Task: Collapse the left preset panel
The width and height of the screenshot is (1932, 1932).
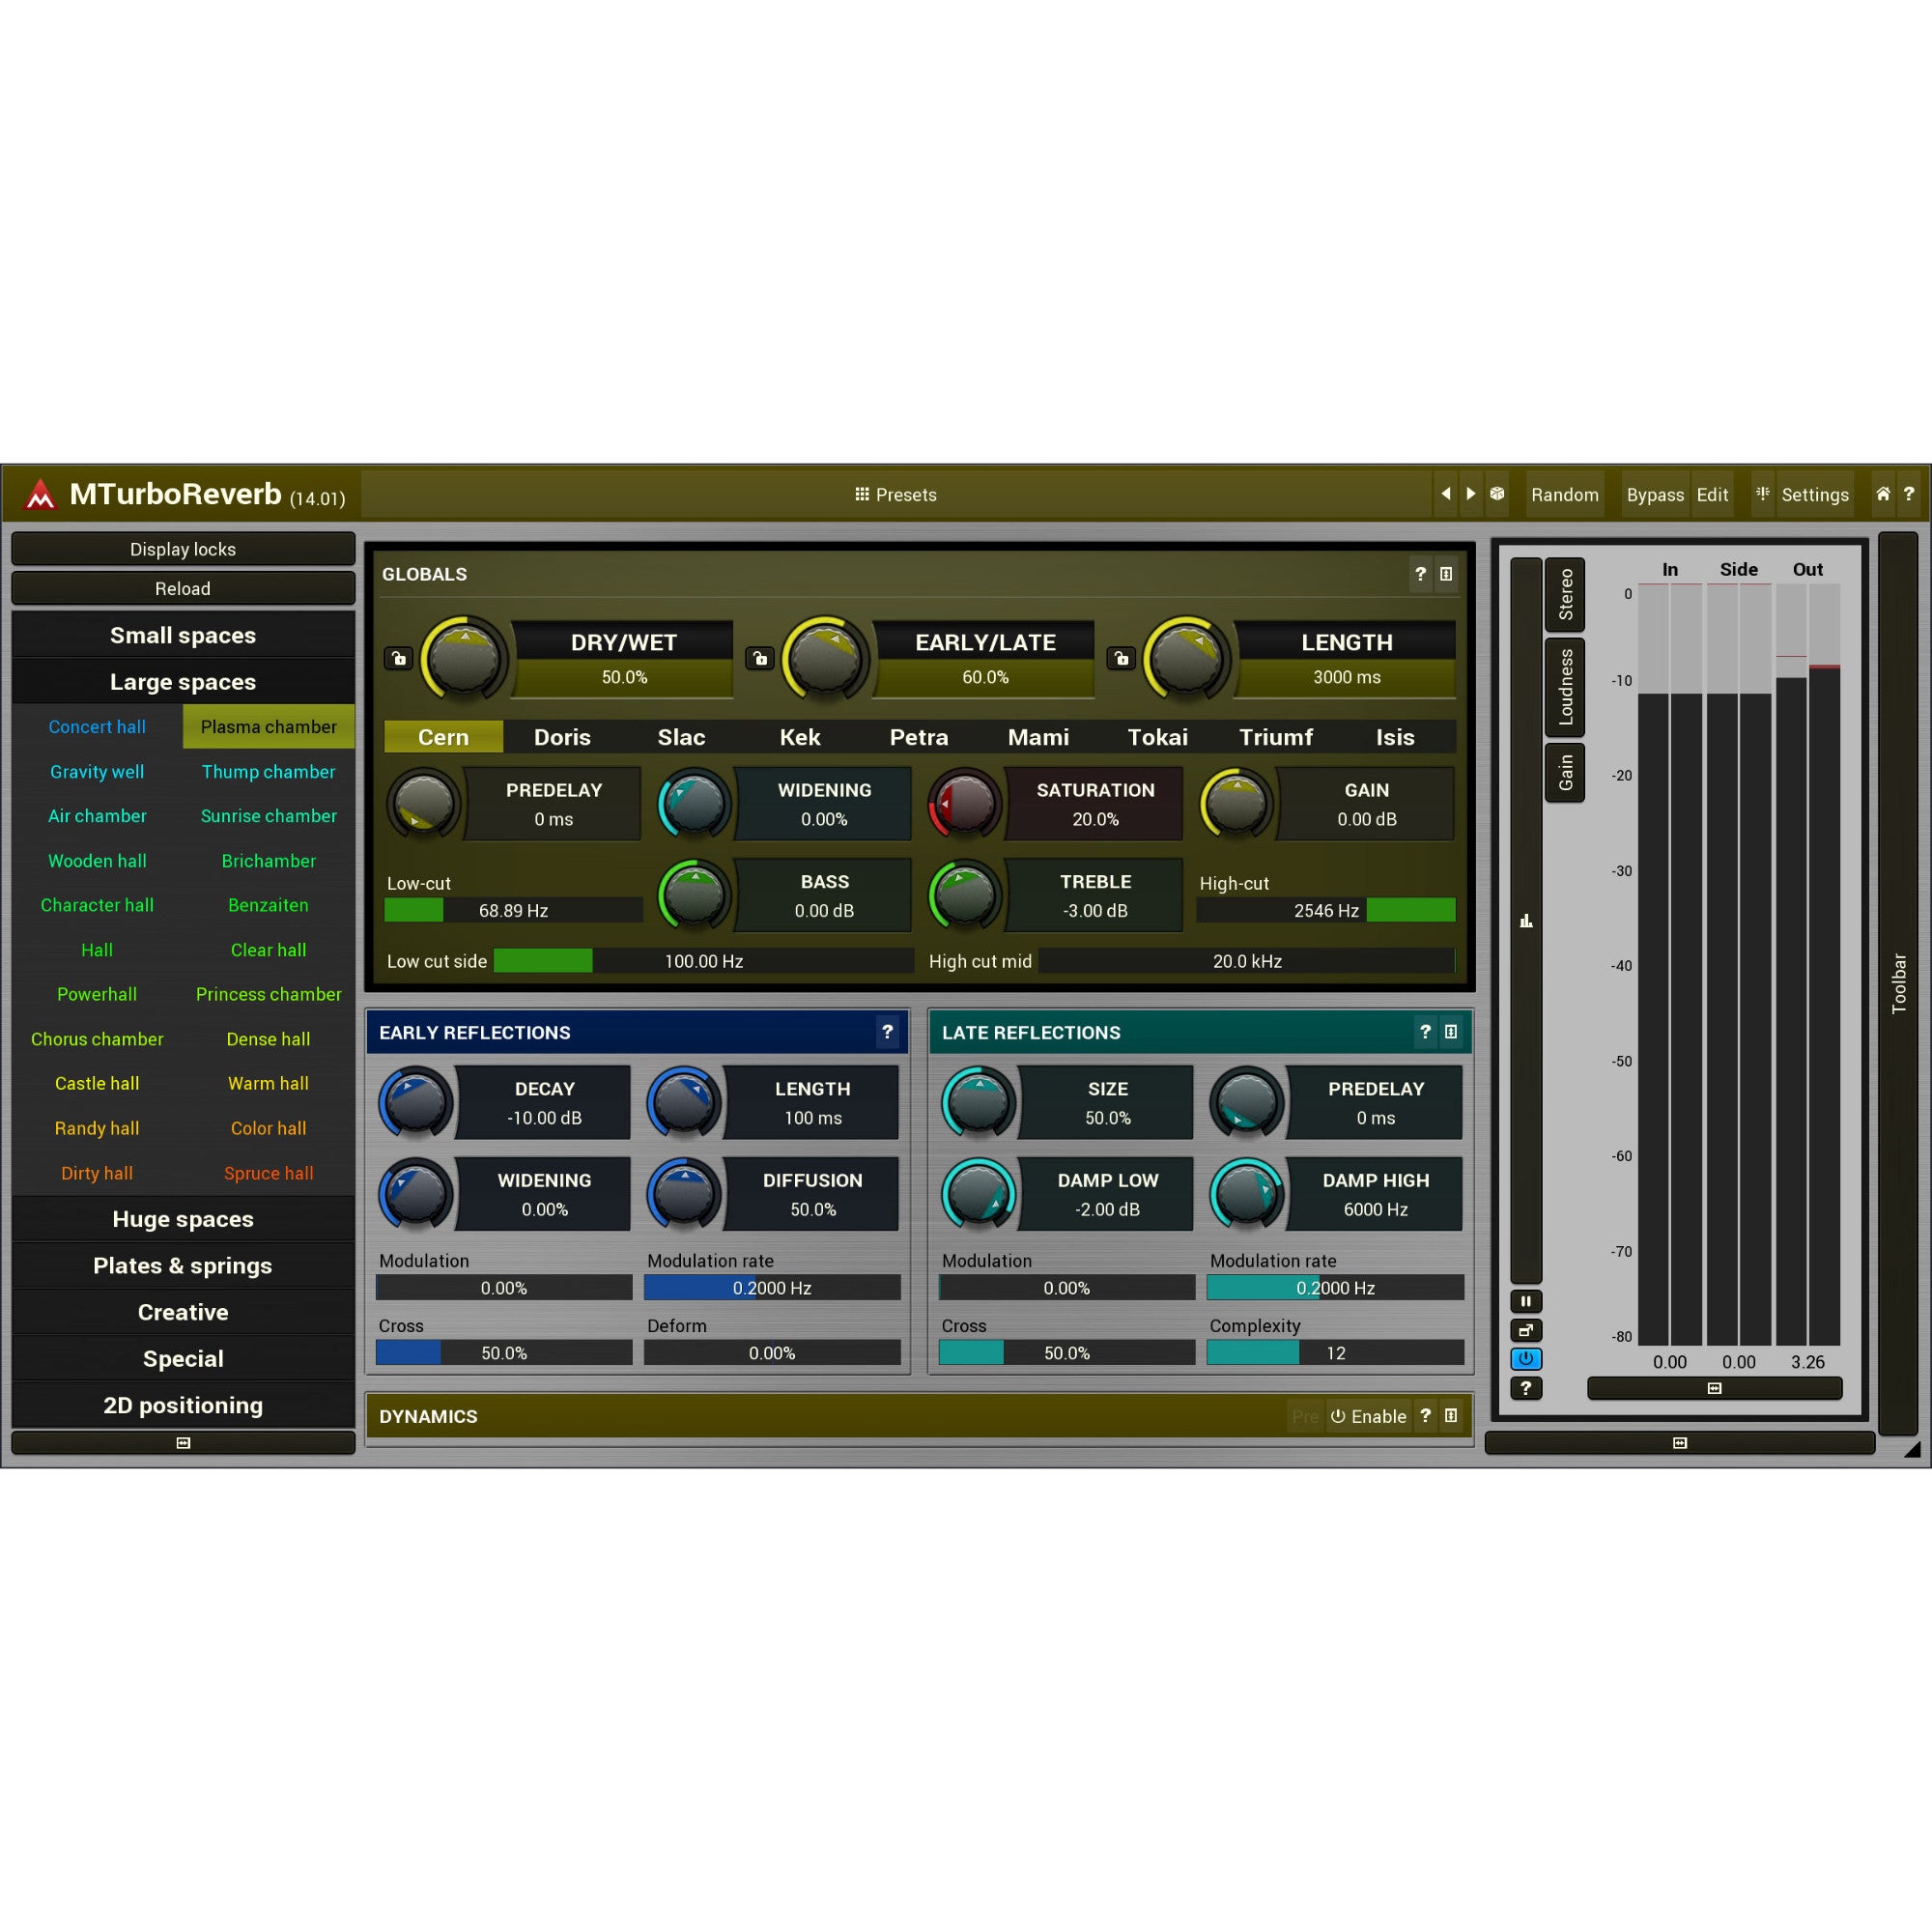Action: 183,1443
